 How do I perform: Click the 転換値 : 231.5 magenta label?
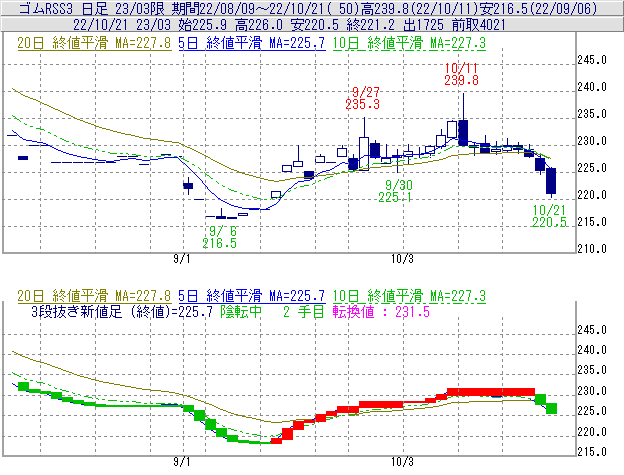(381, 312)
